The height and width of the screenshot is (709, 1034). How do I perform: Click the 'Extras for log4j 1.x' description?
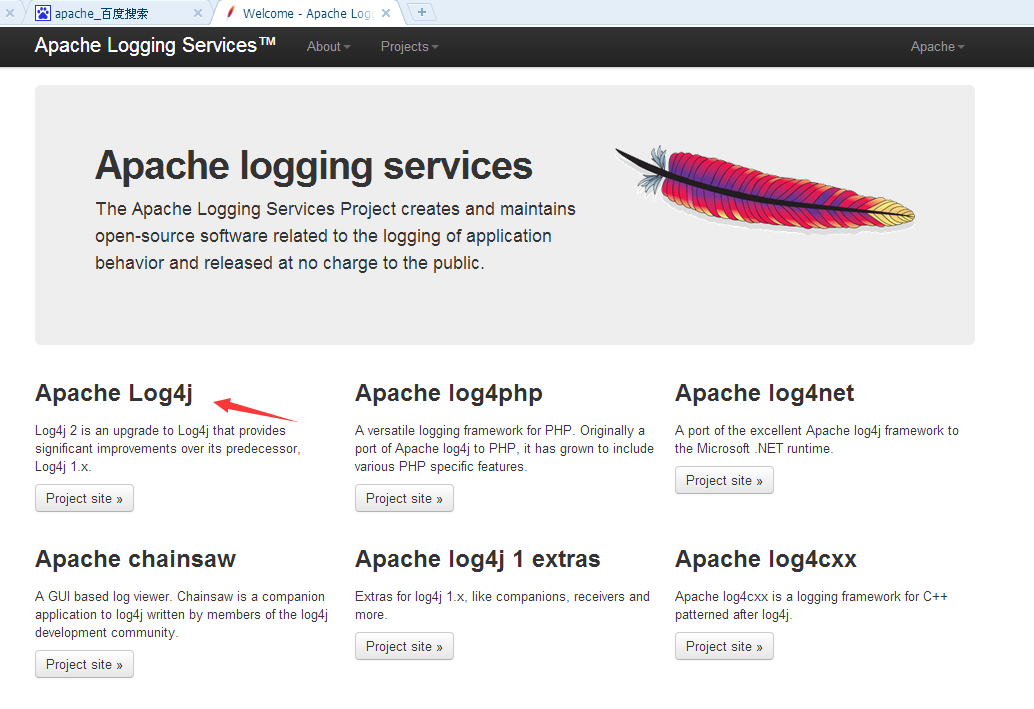(502, 605)
